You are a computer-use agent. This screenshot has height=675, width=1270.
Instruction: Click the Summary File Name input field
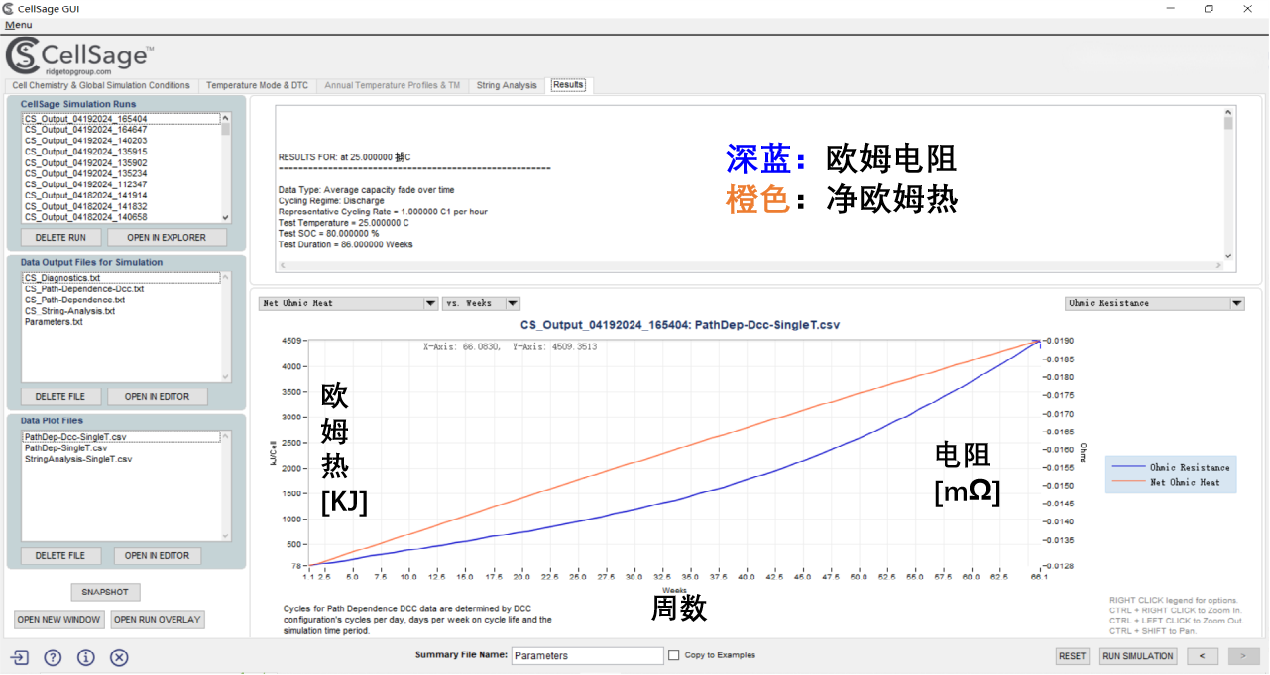[x=587, y=656]
